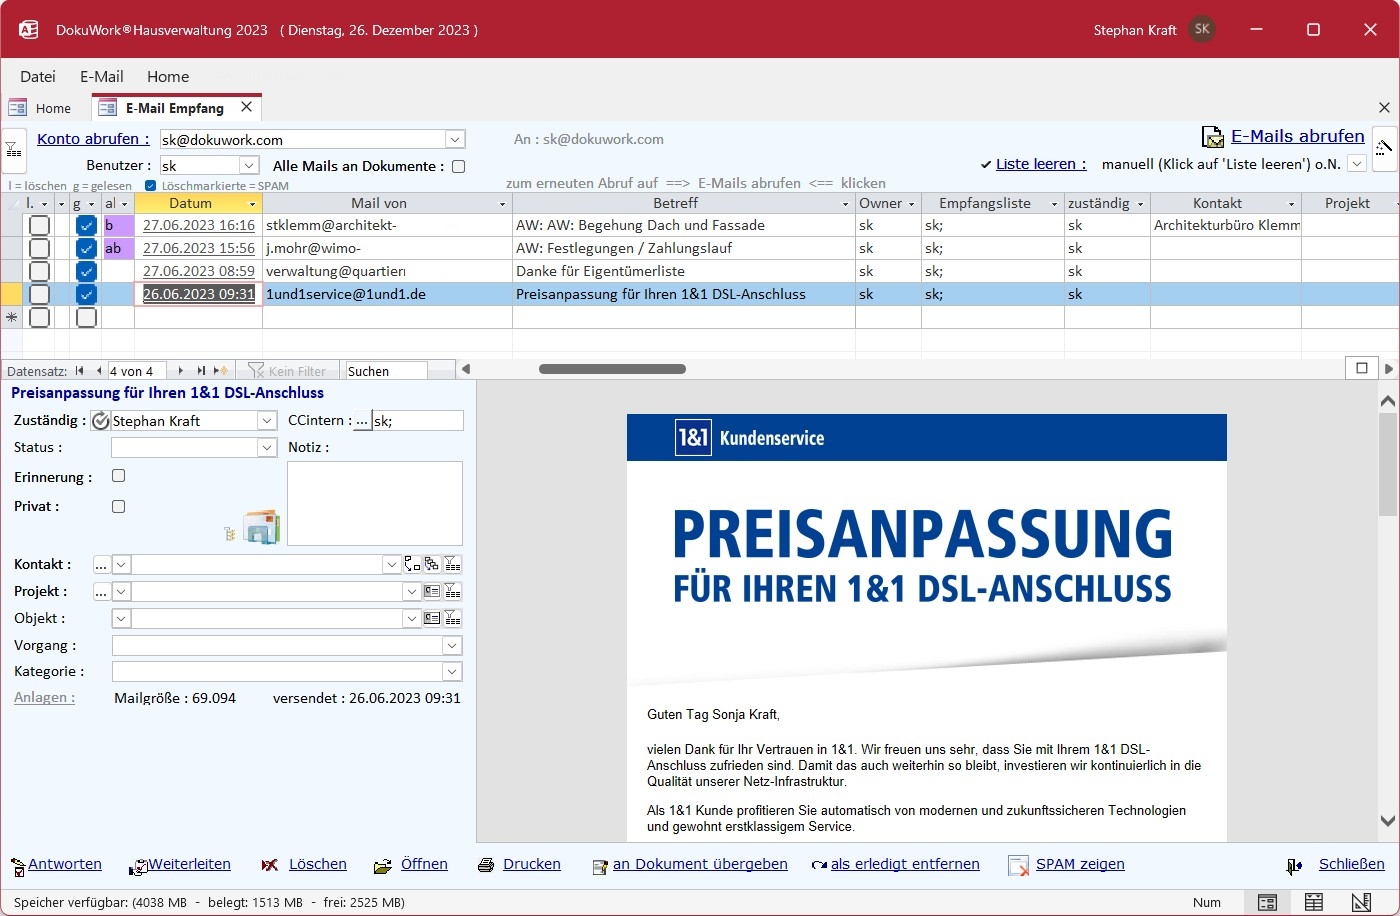The height and width of the screenshot is (916, 1400).
Task: Open the record card icon in Projekt row
Action: click(x=432, y=591)
